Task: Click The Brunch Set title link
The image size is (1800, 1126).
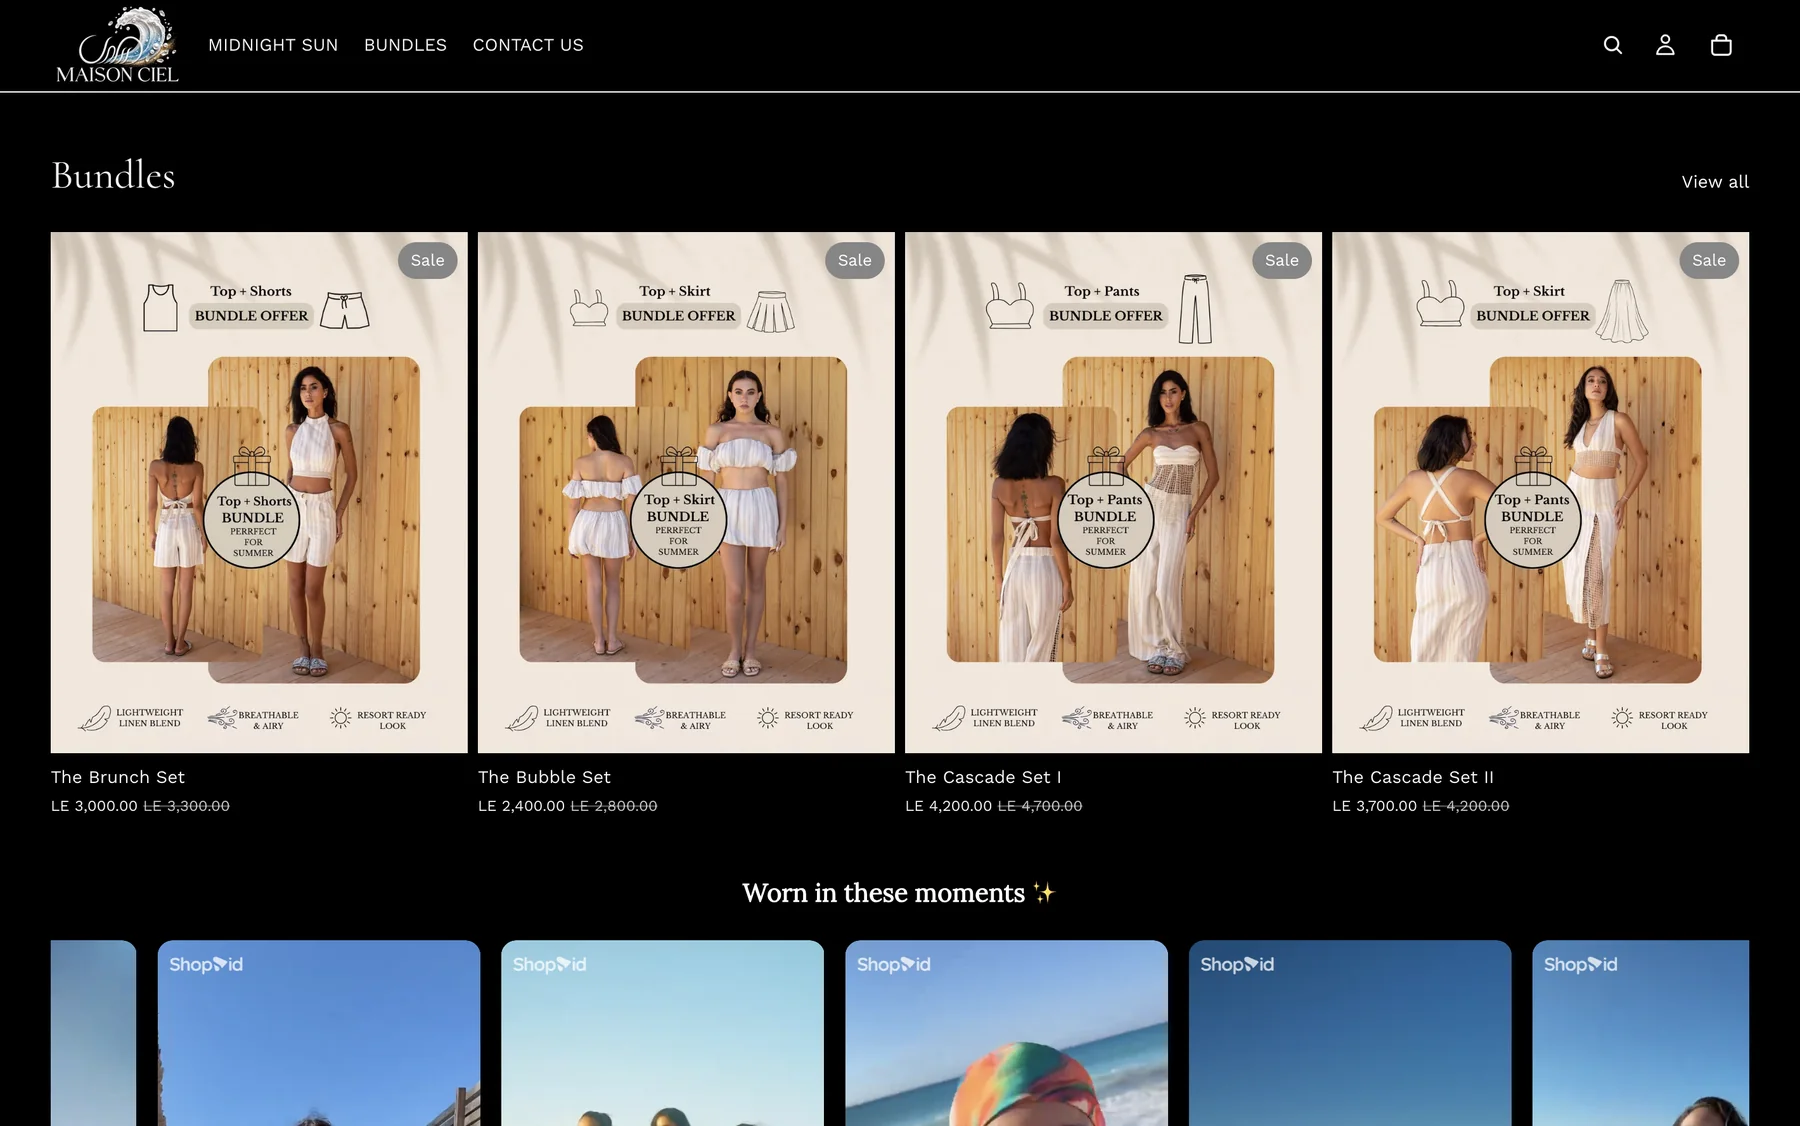Action: click(118, 777)
